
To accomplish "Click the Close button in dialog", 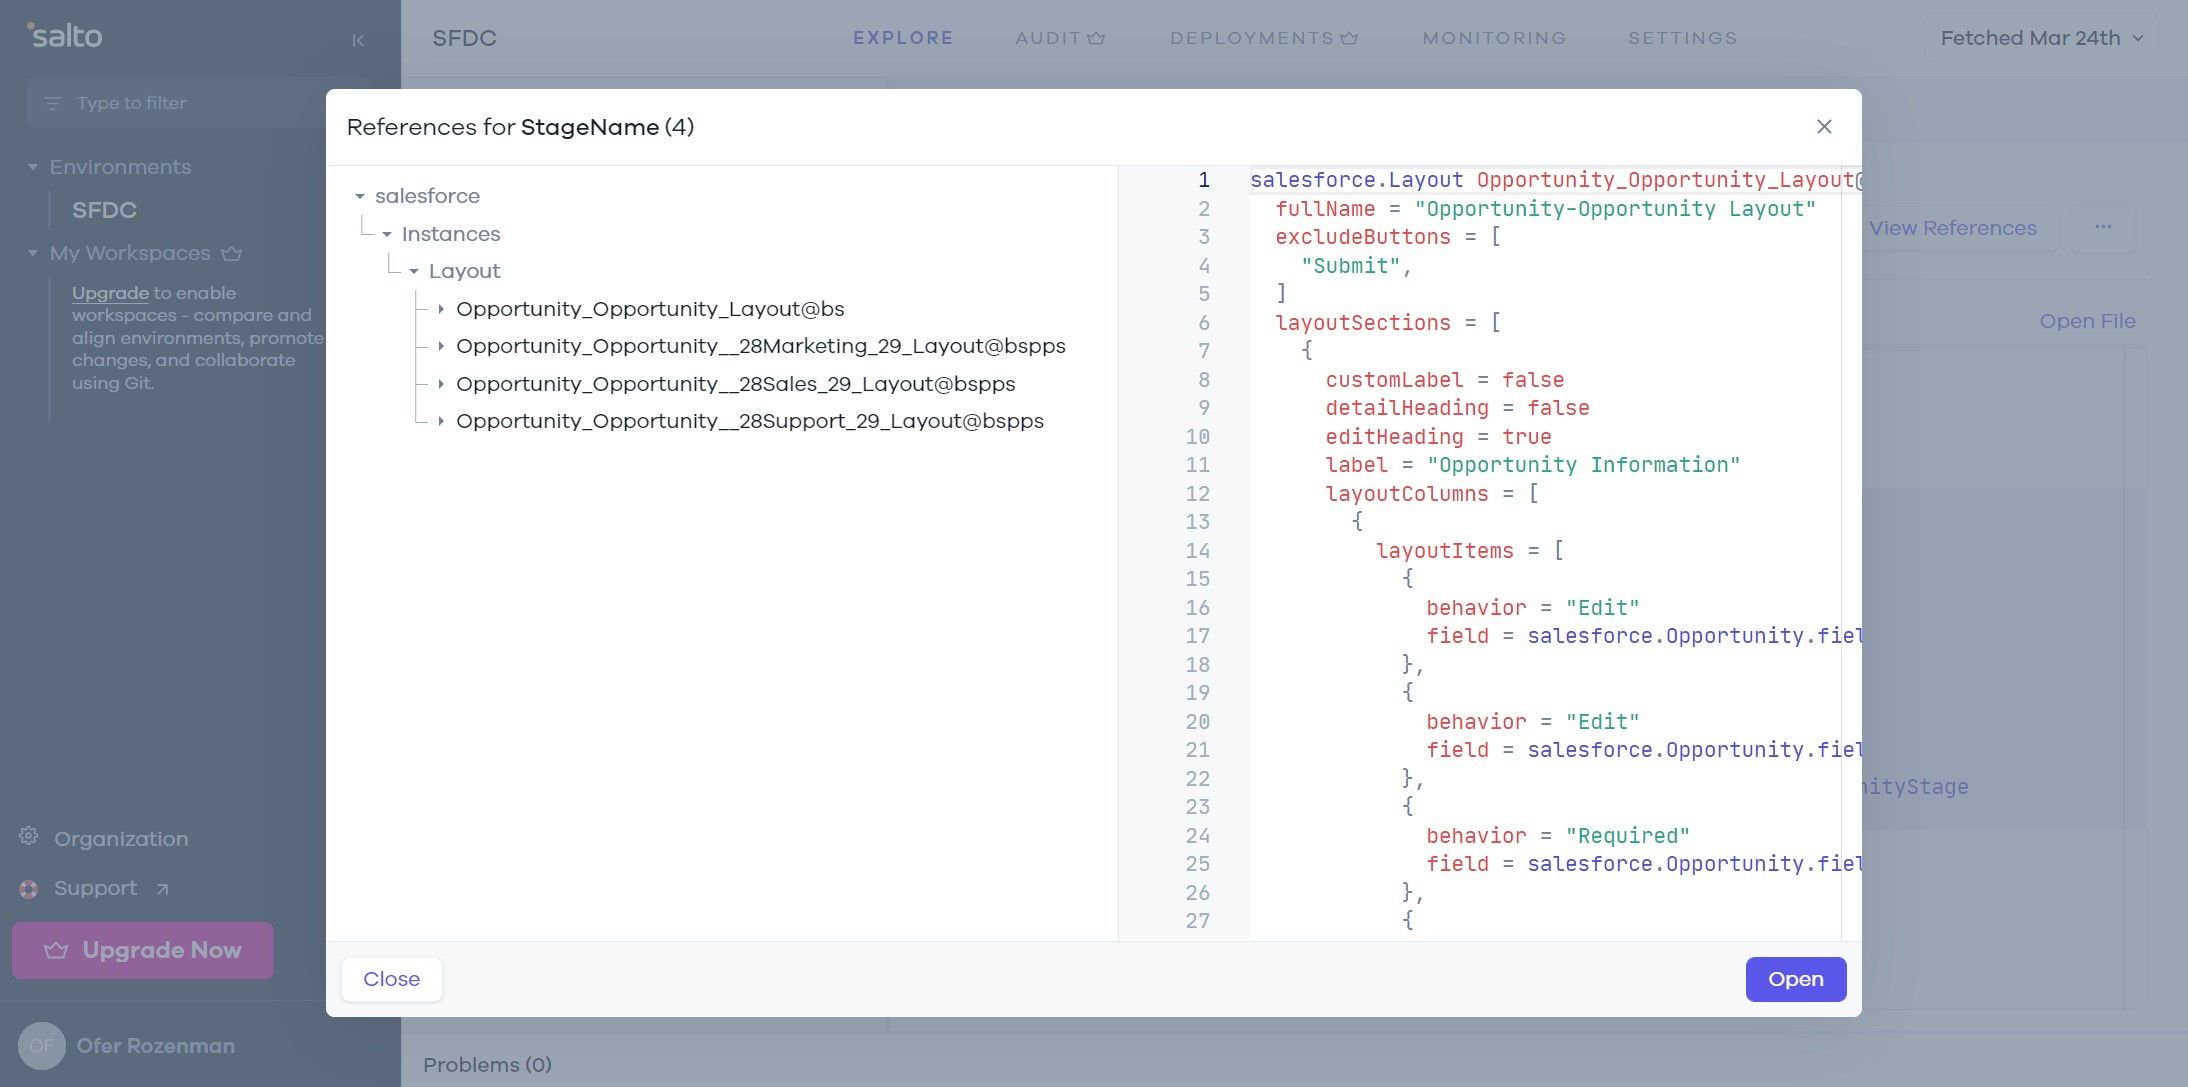I will click(391, 979).
